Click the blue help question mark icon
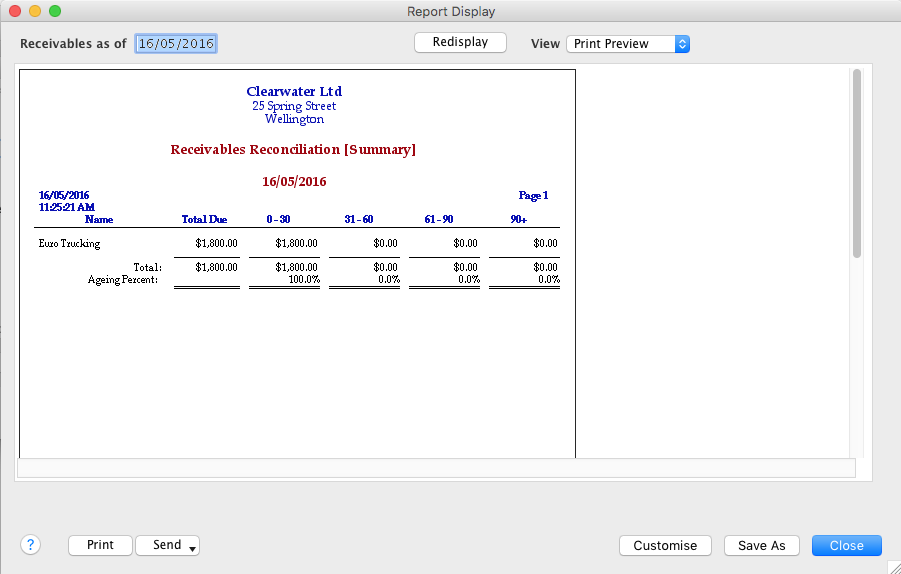901x574 pixels. coord(30,545)
